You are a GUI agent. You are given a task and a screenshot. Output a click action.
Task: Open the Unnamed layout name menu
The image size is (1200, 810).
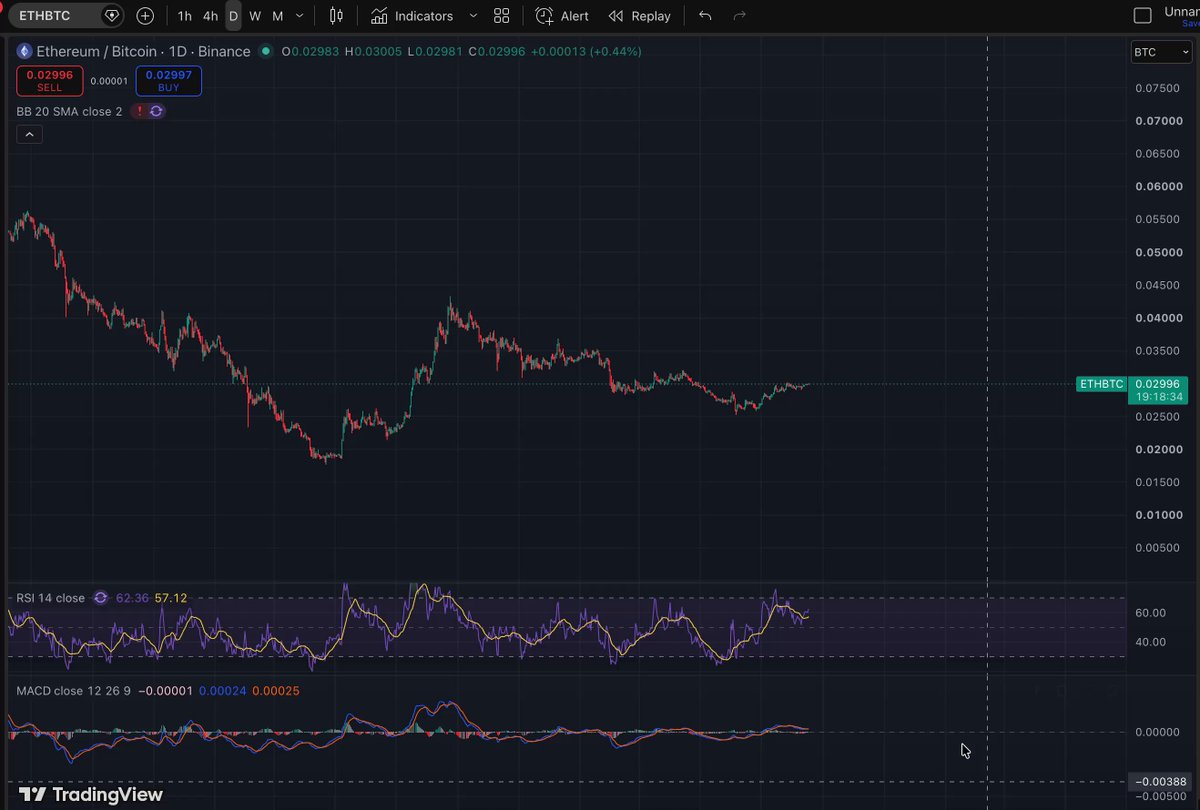[x=1182, y=16]
